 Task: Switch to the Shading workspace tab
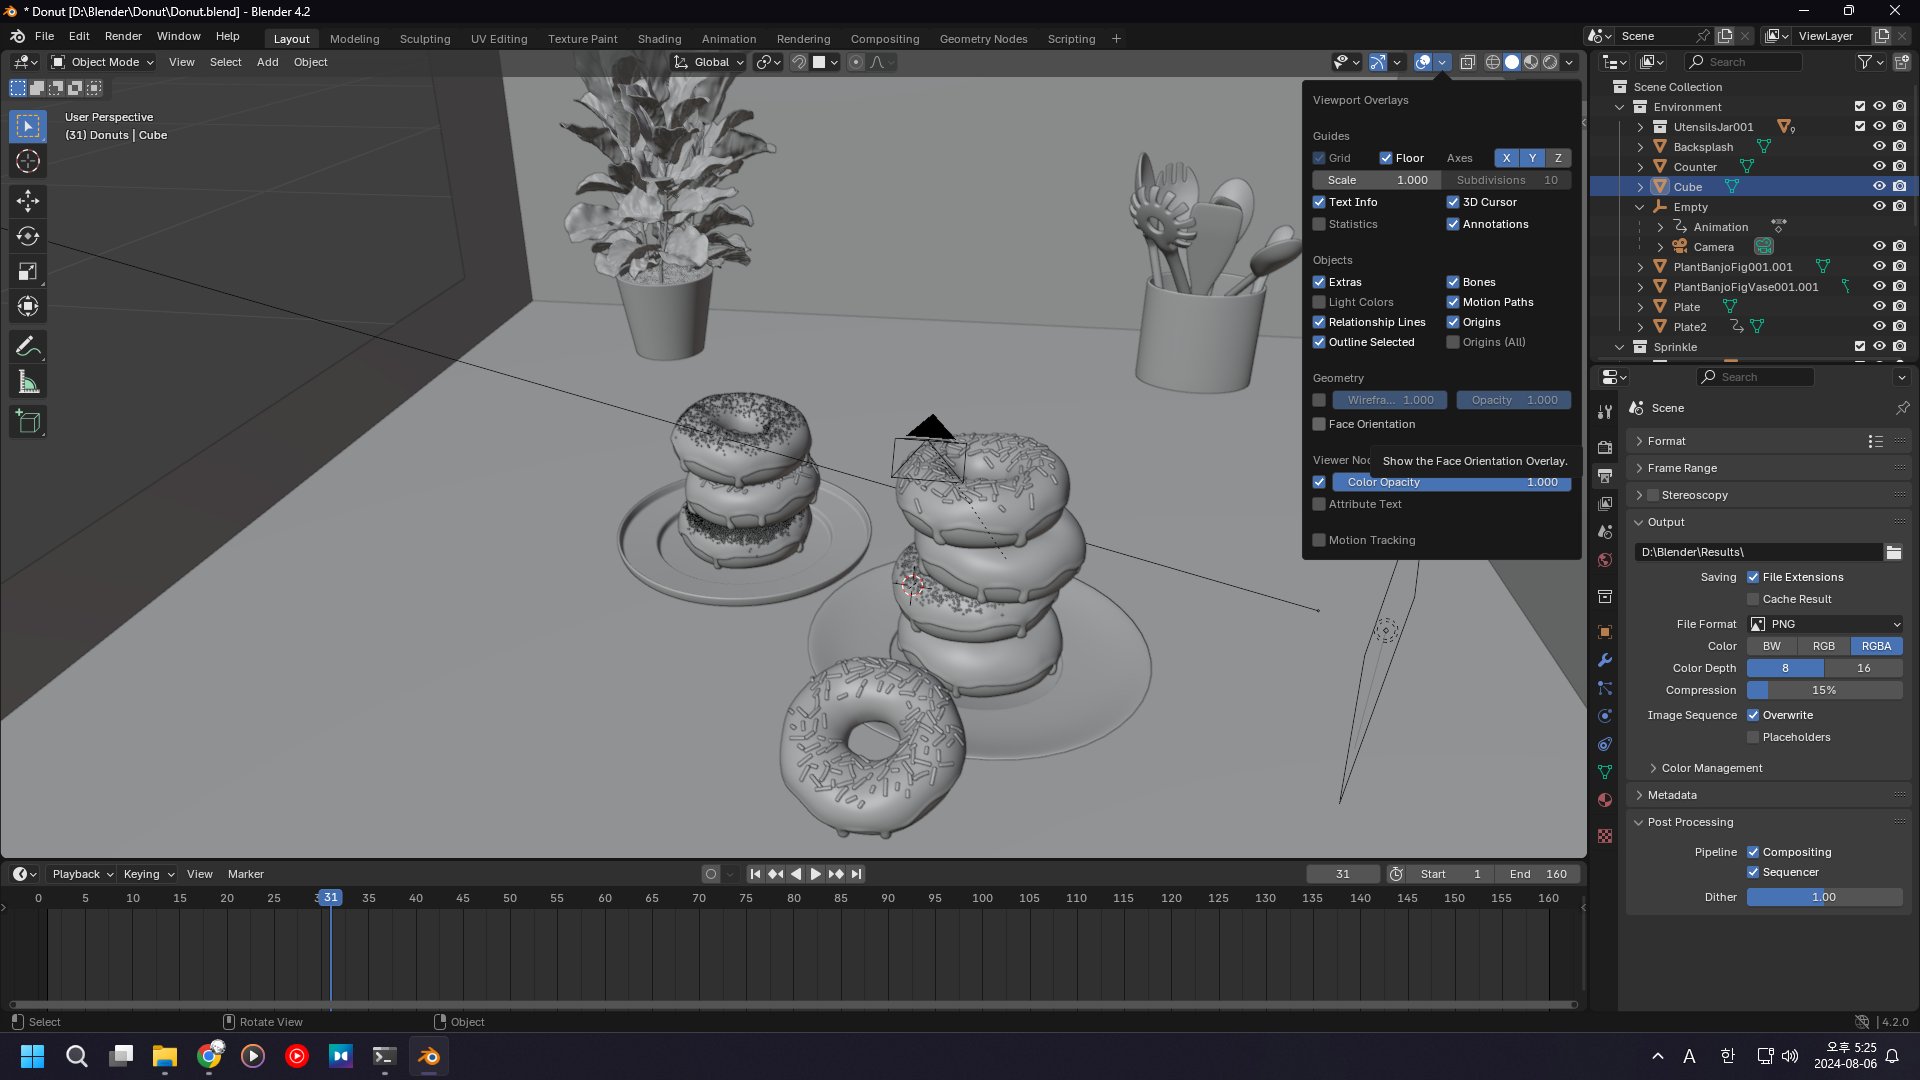[x=659, y=39]
